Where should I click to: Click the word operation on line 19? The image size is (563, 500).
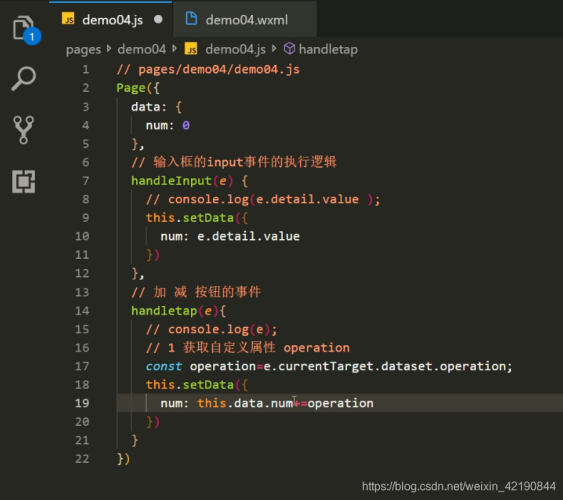tap(340, 403)
